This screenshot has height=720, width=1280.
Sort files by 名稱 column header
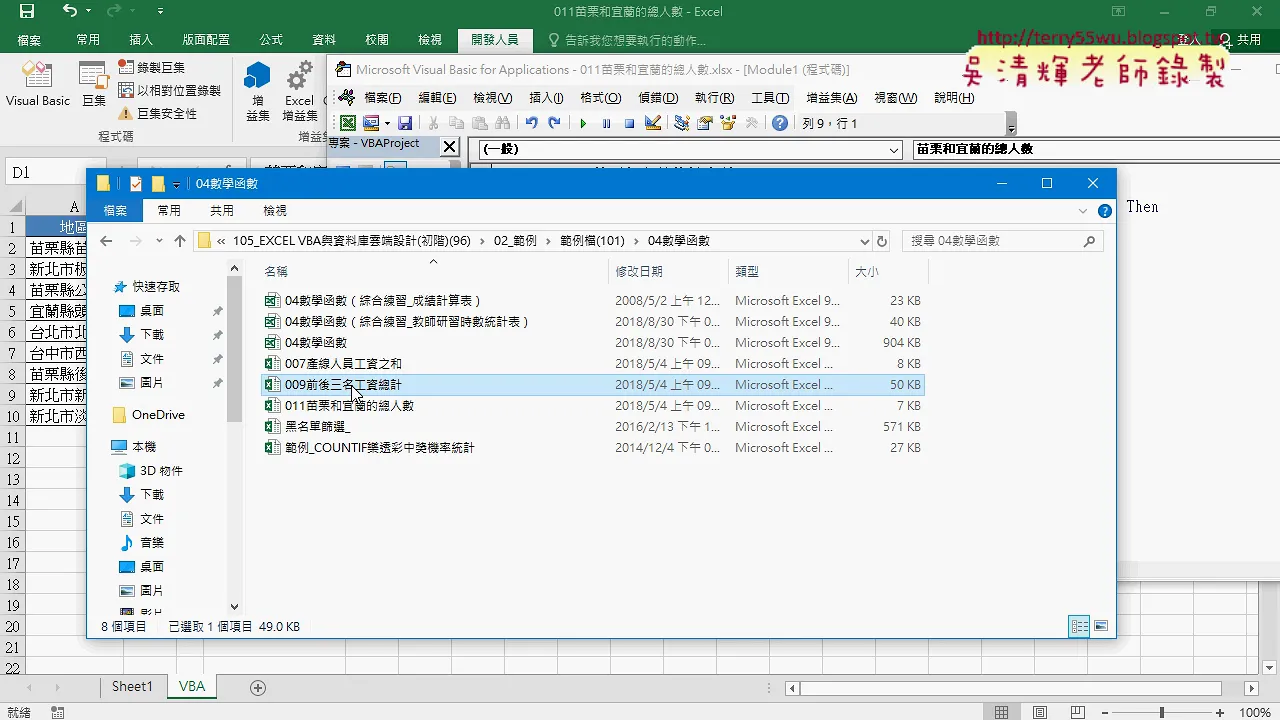point(433,272)
